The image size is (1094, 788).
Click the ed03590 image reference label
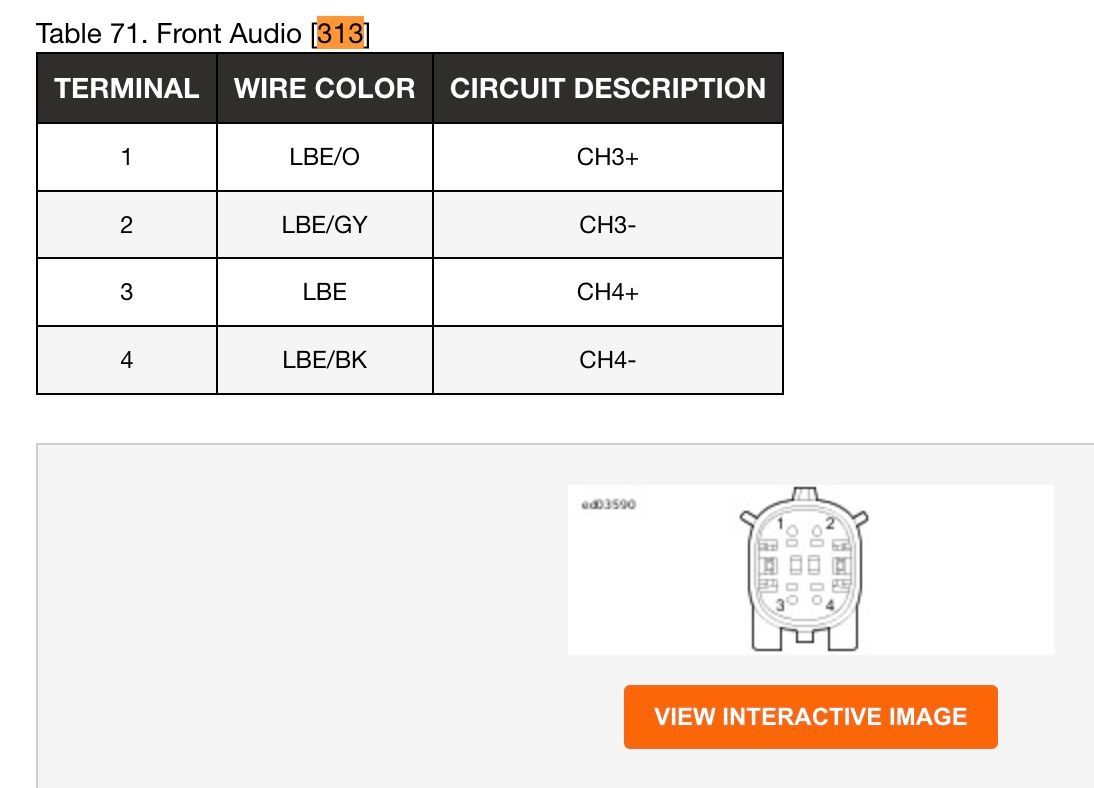pyautogui.click(x=608, y=504)
